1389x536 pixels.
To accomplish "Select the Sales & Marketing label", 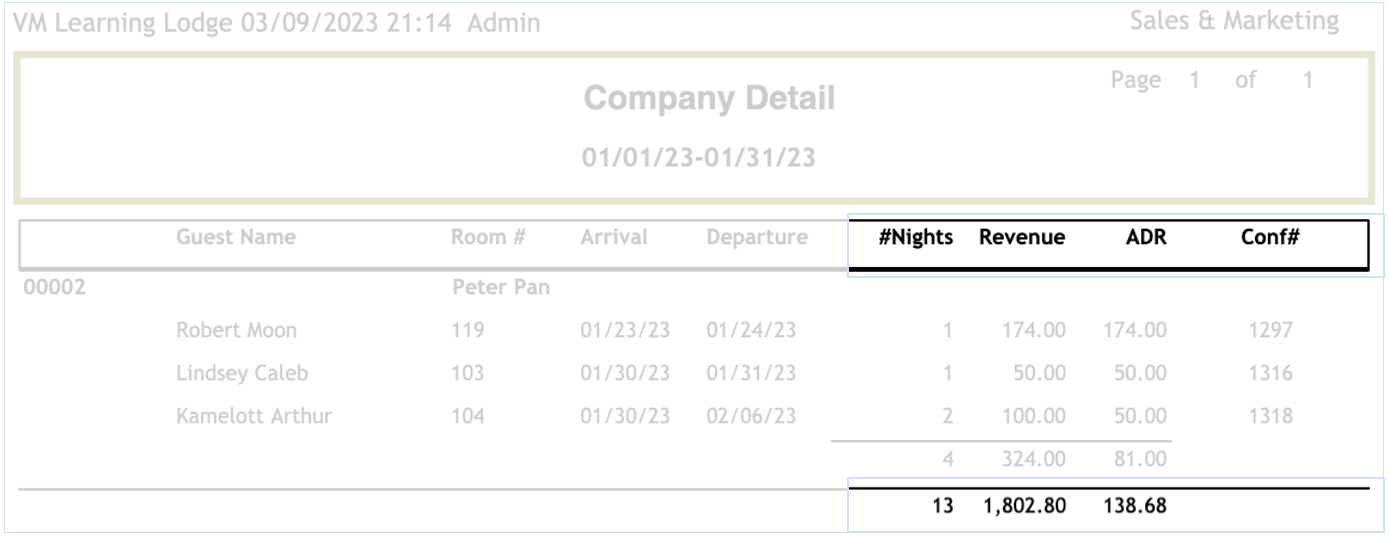I will click(1233, 21).
